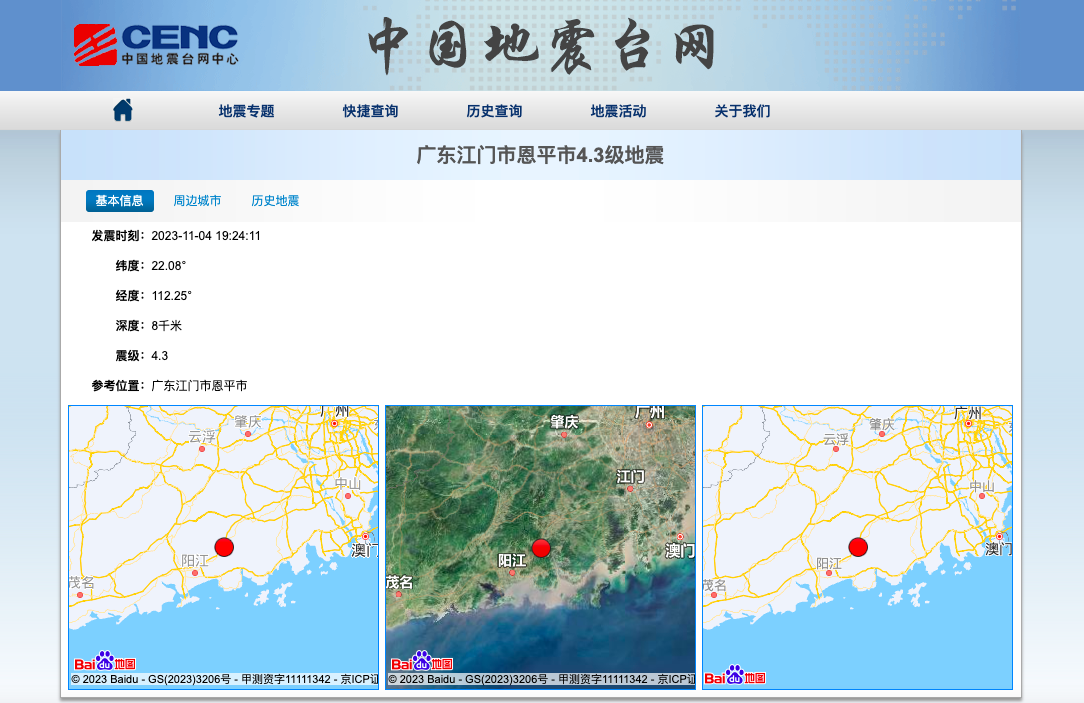Open the 地震专题 menu item
The height and width of the screenshot is (703, 1084).
tap(246, 111)
